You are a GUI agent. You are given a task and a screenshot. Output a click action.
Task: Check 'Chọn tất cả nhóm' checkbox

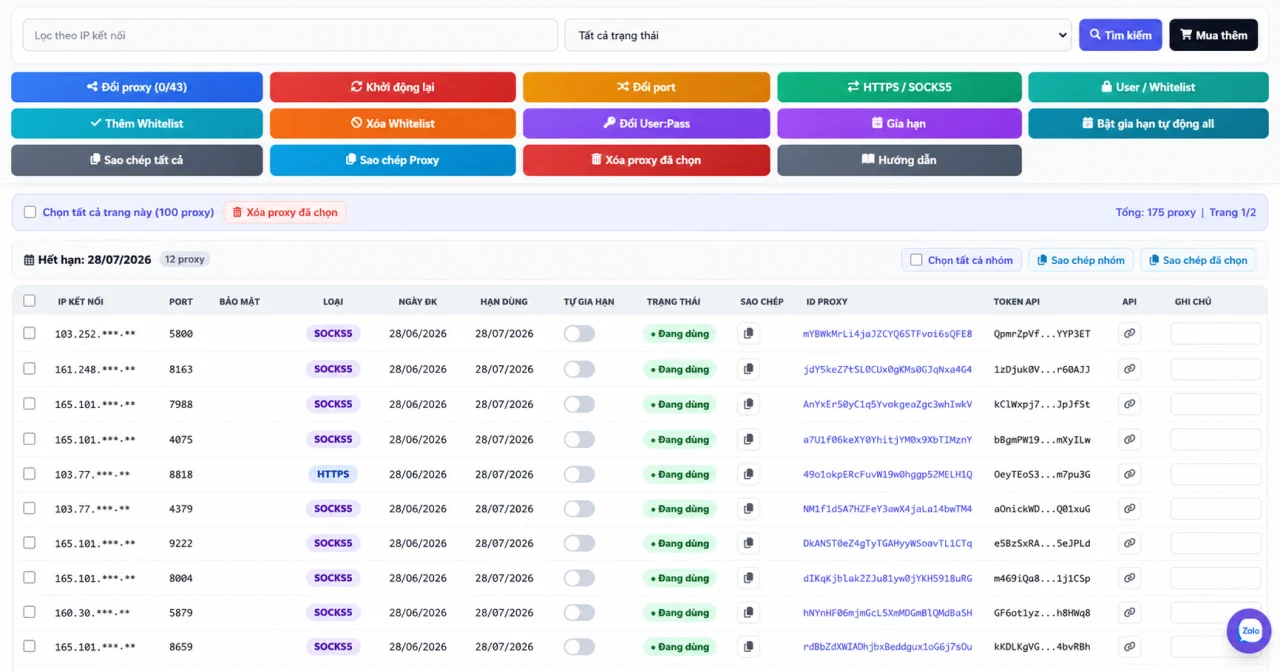[916, 260]
